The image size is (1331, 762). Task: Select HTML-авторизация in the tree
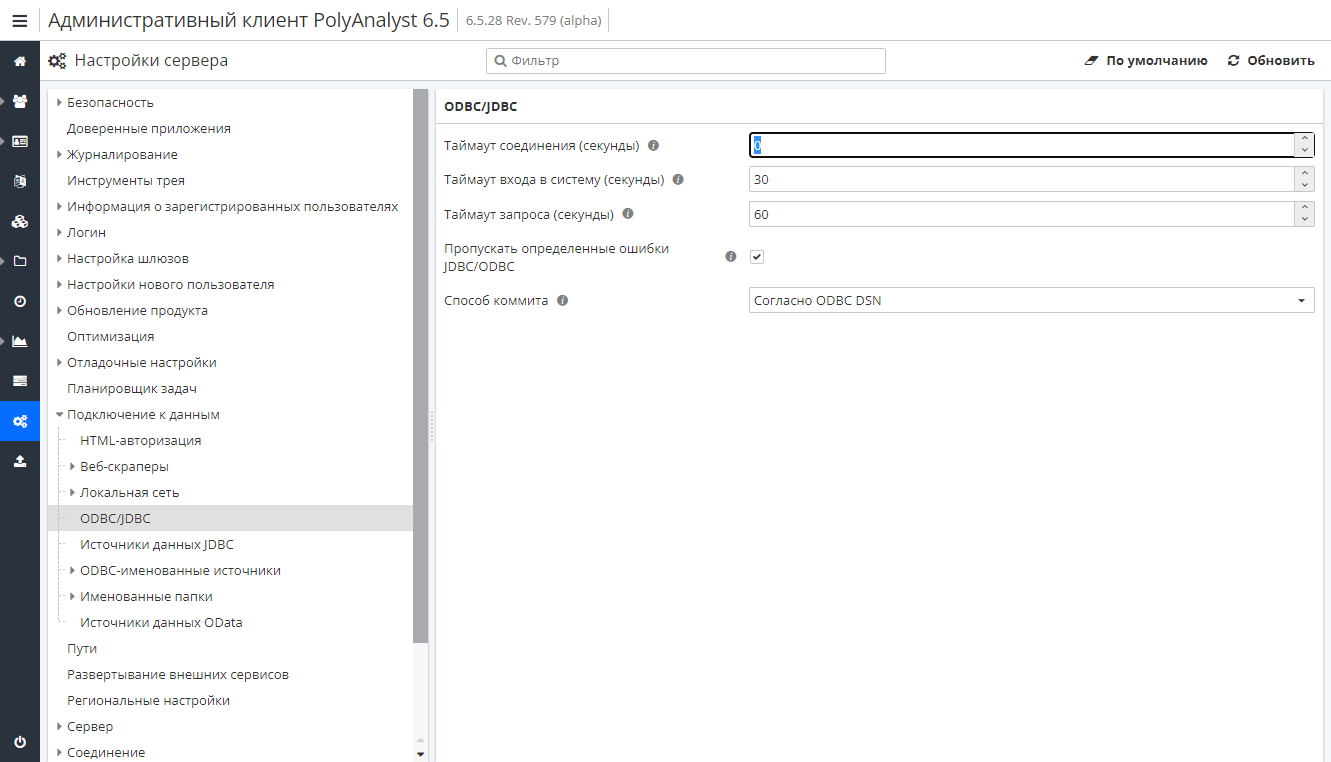(x=141, y=440)
